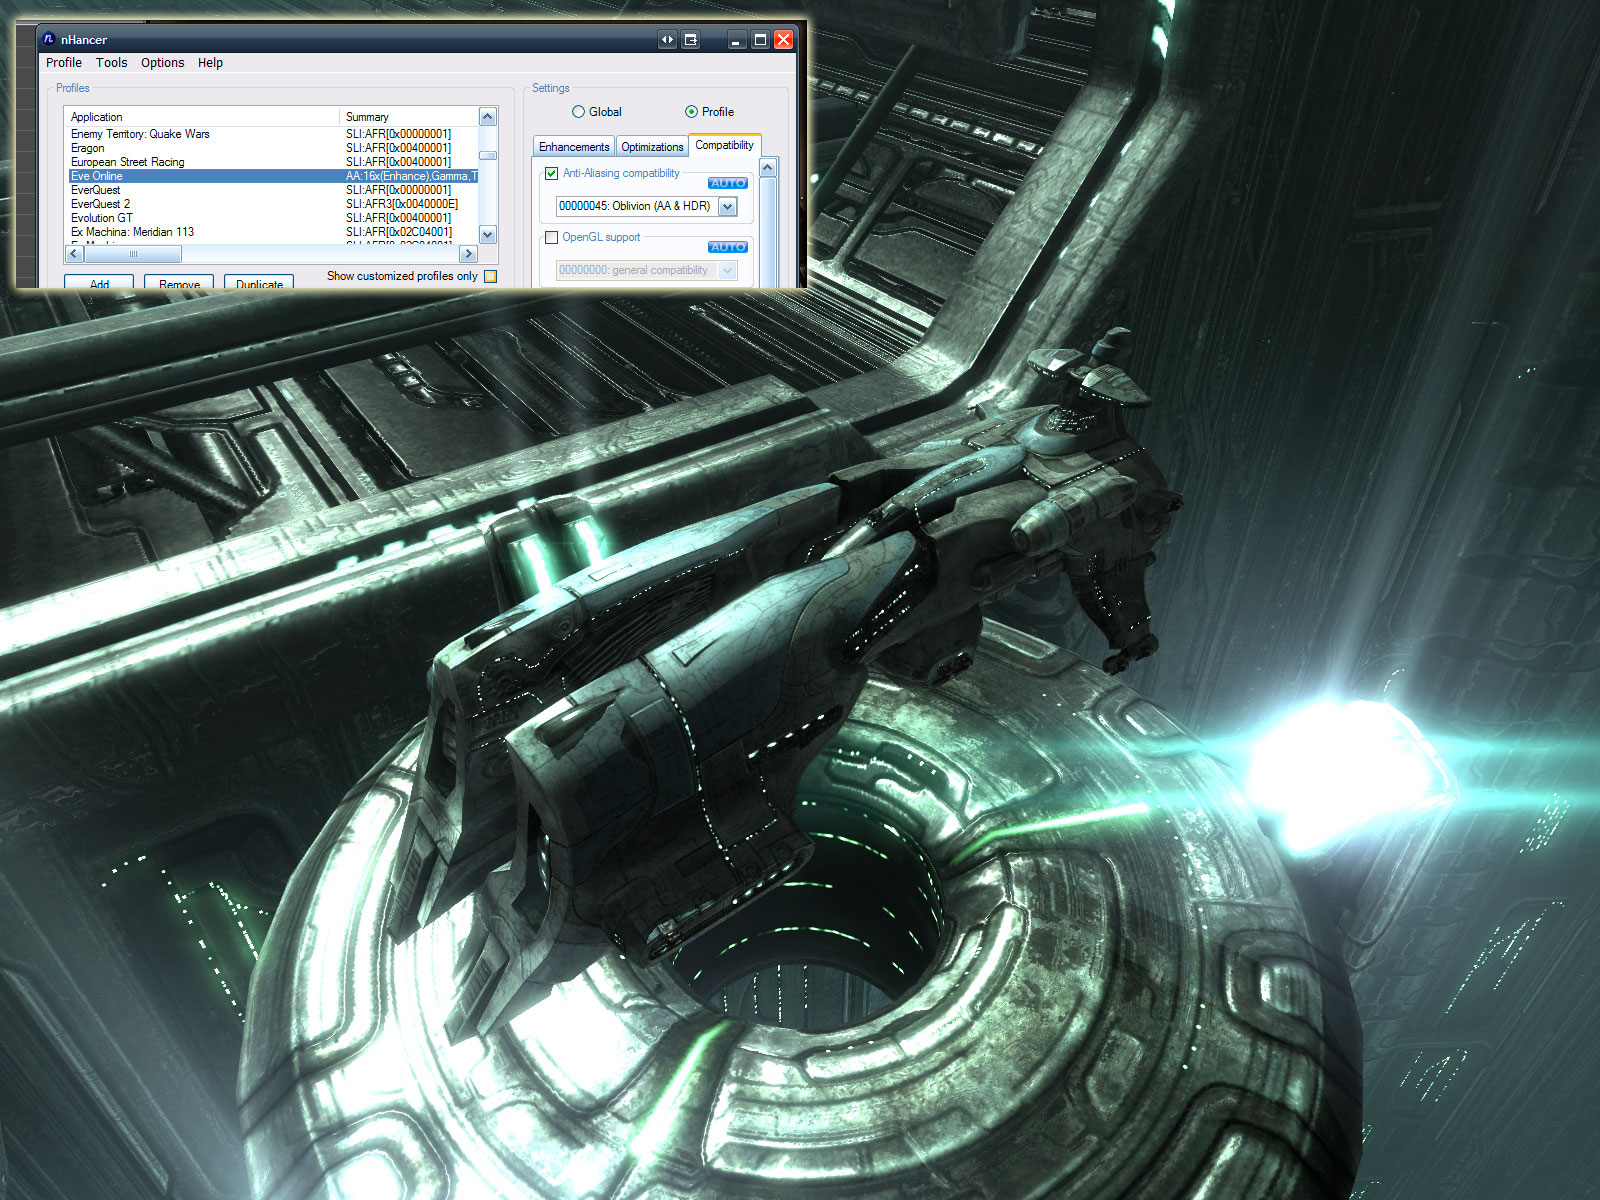Image resolution: width=1600 pixels, height=1200 pixels.
Task: Check Show customized profiles only
Action: (490, 276)
